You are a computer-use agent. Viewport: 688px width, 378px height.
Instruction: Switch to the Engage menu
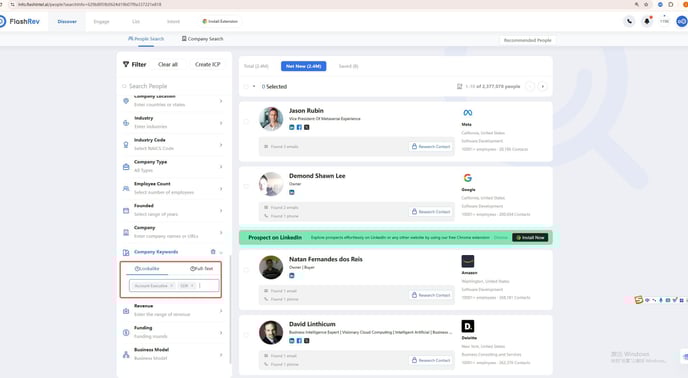[101, 22]
